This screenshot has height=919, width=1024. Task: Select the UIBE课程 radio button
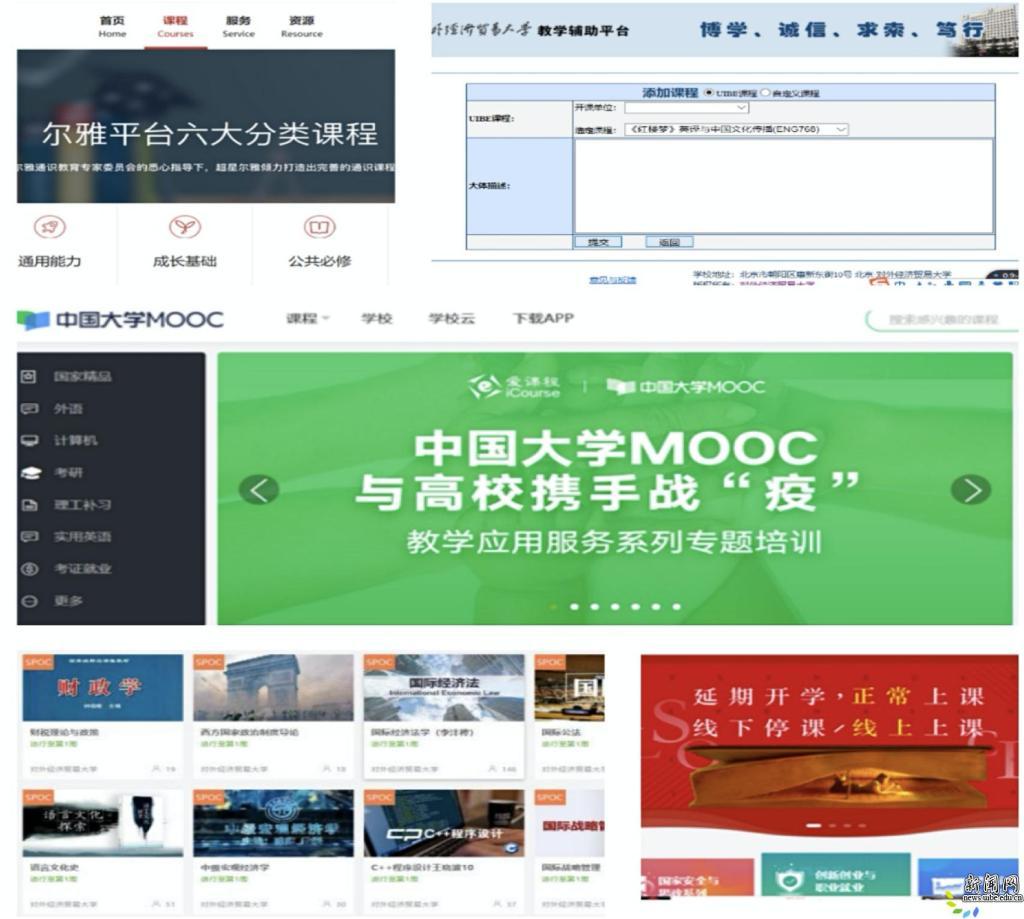click(709, 93)
